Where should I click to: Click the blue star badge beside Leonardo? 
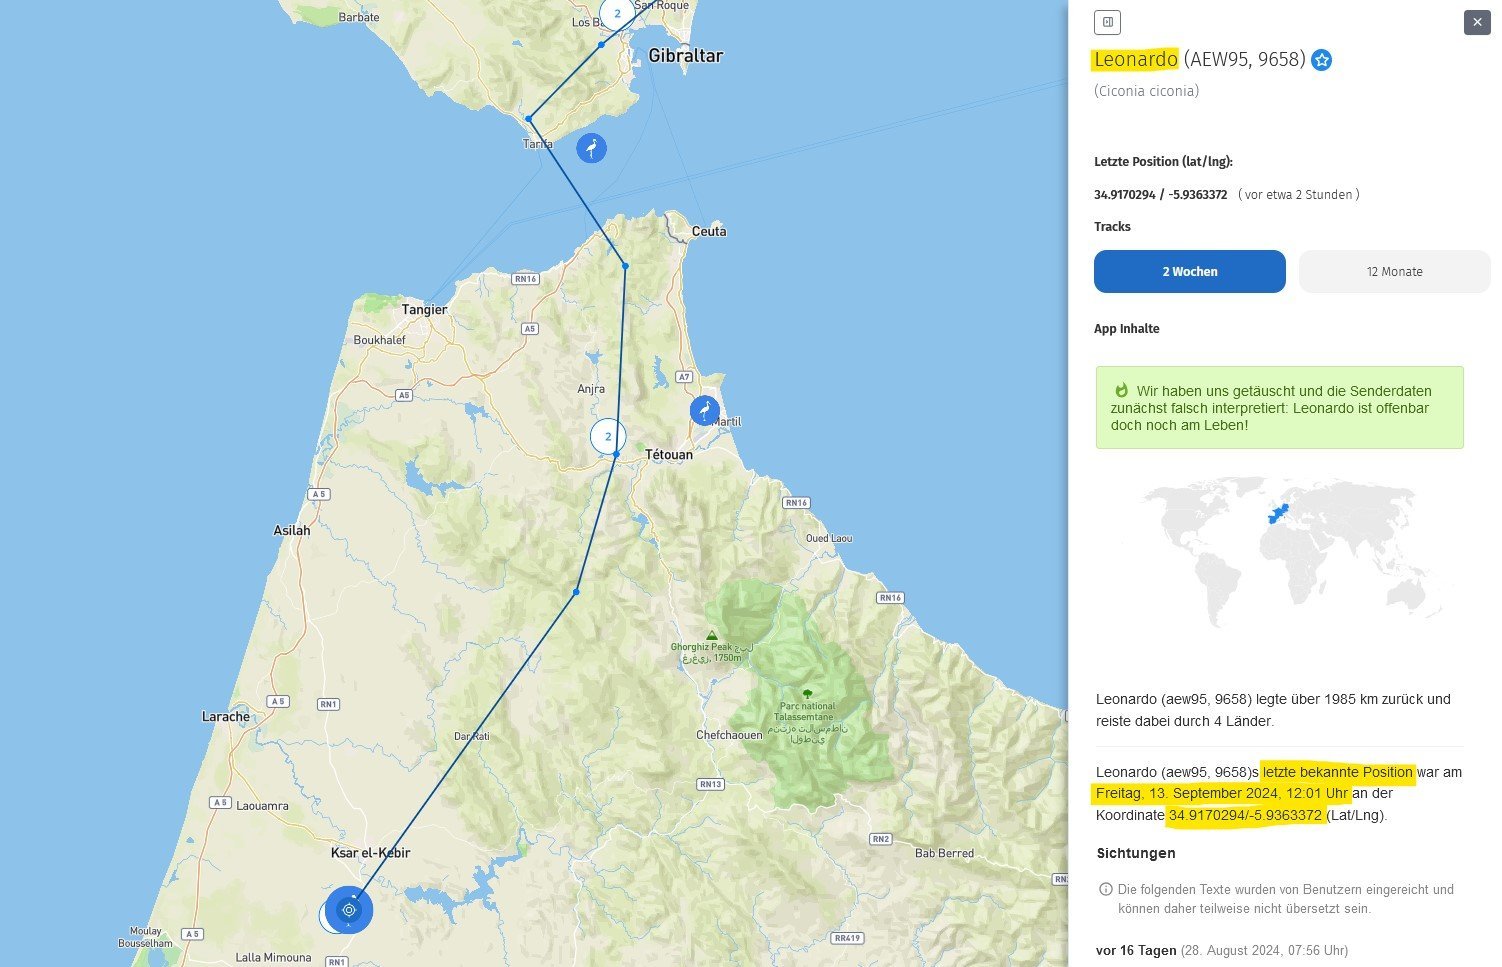[1321, 60]
